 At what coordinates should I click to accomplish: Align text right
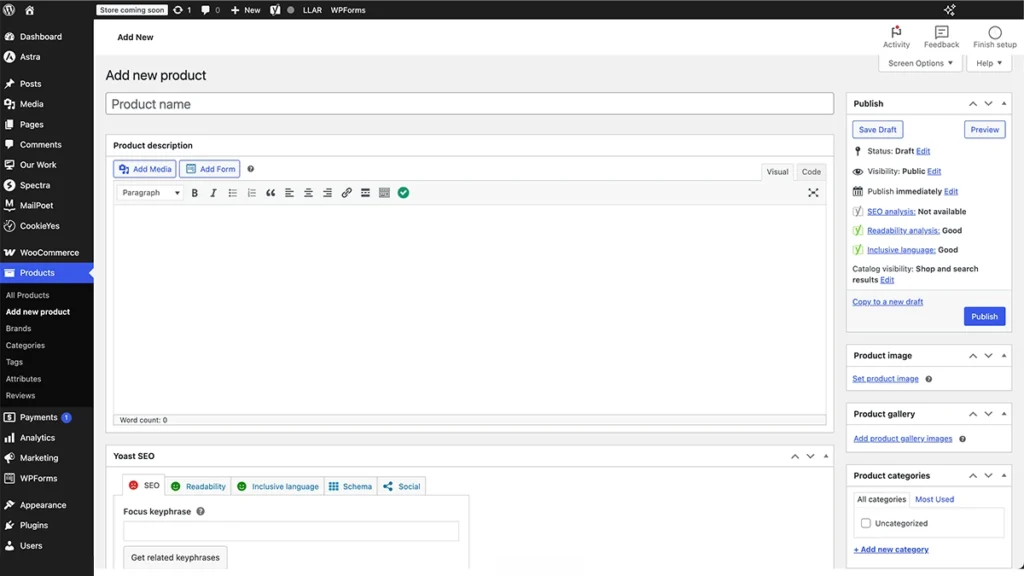coord(327,193)
